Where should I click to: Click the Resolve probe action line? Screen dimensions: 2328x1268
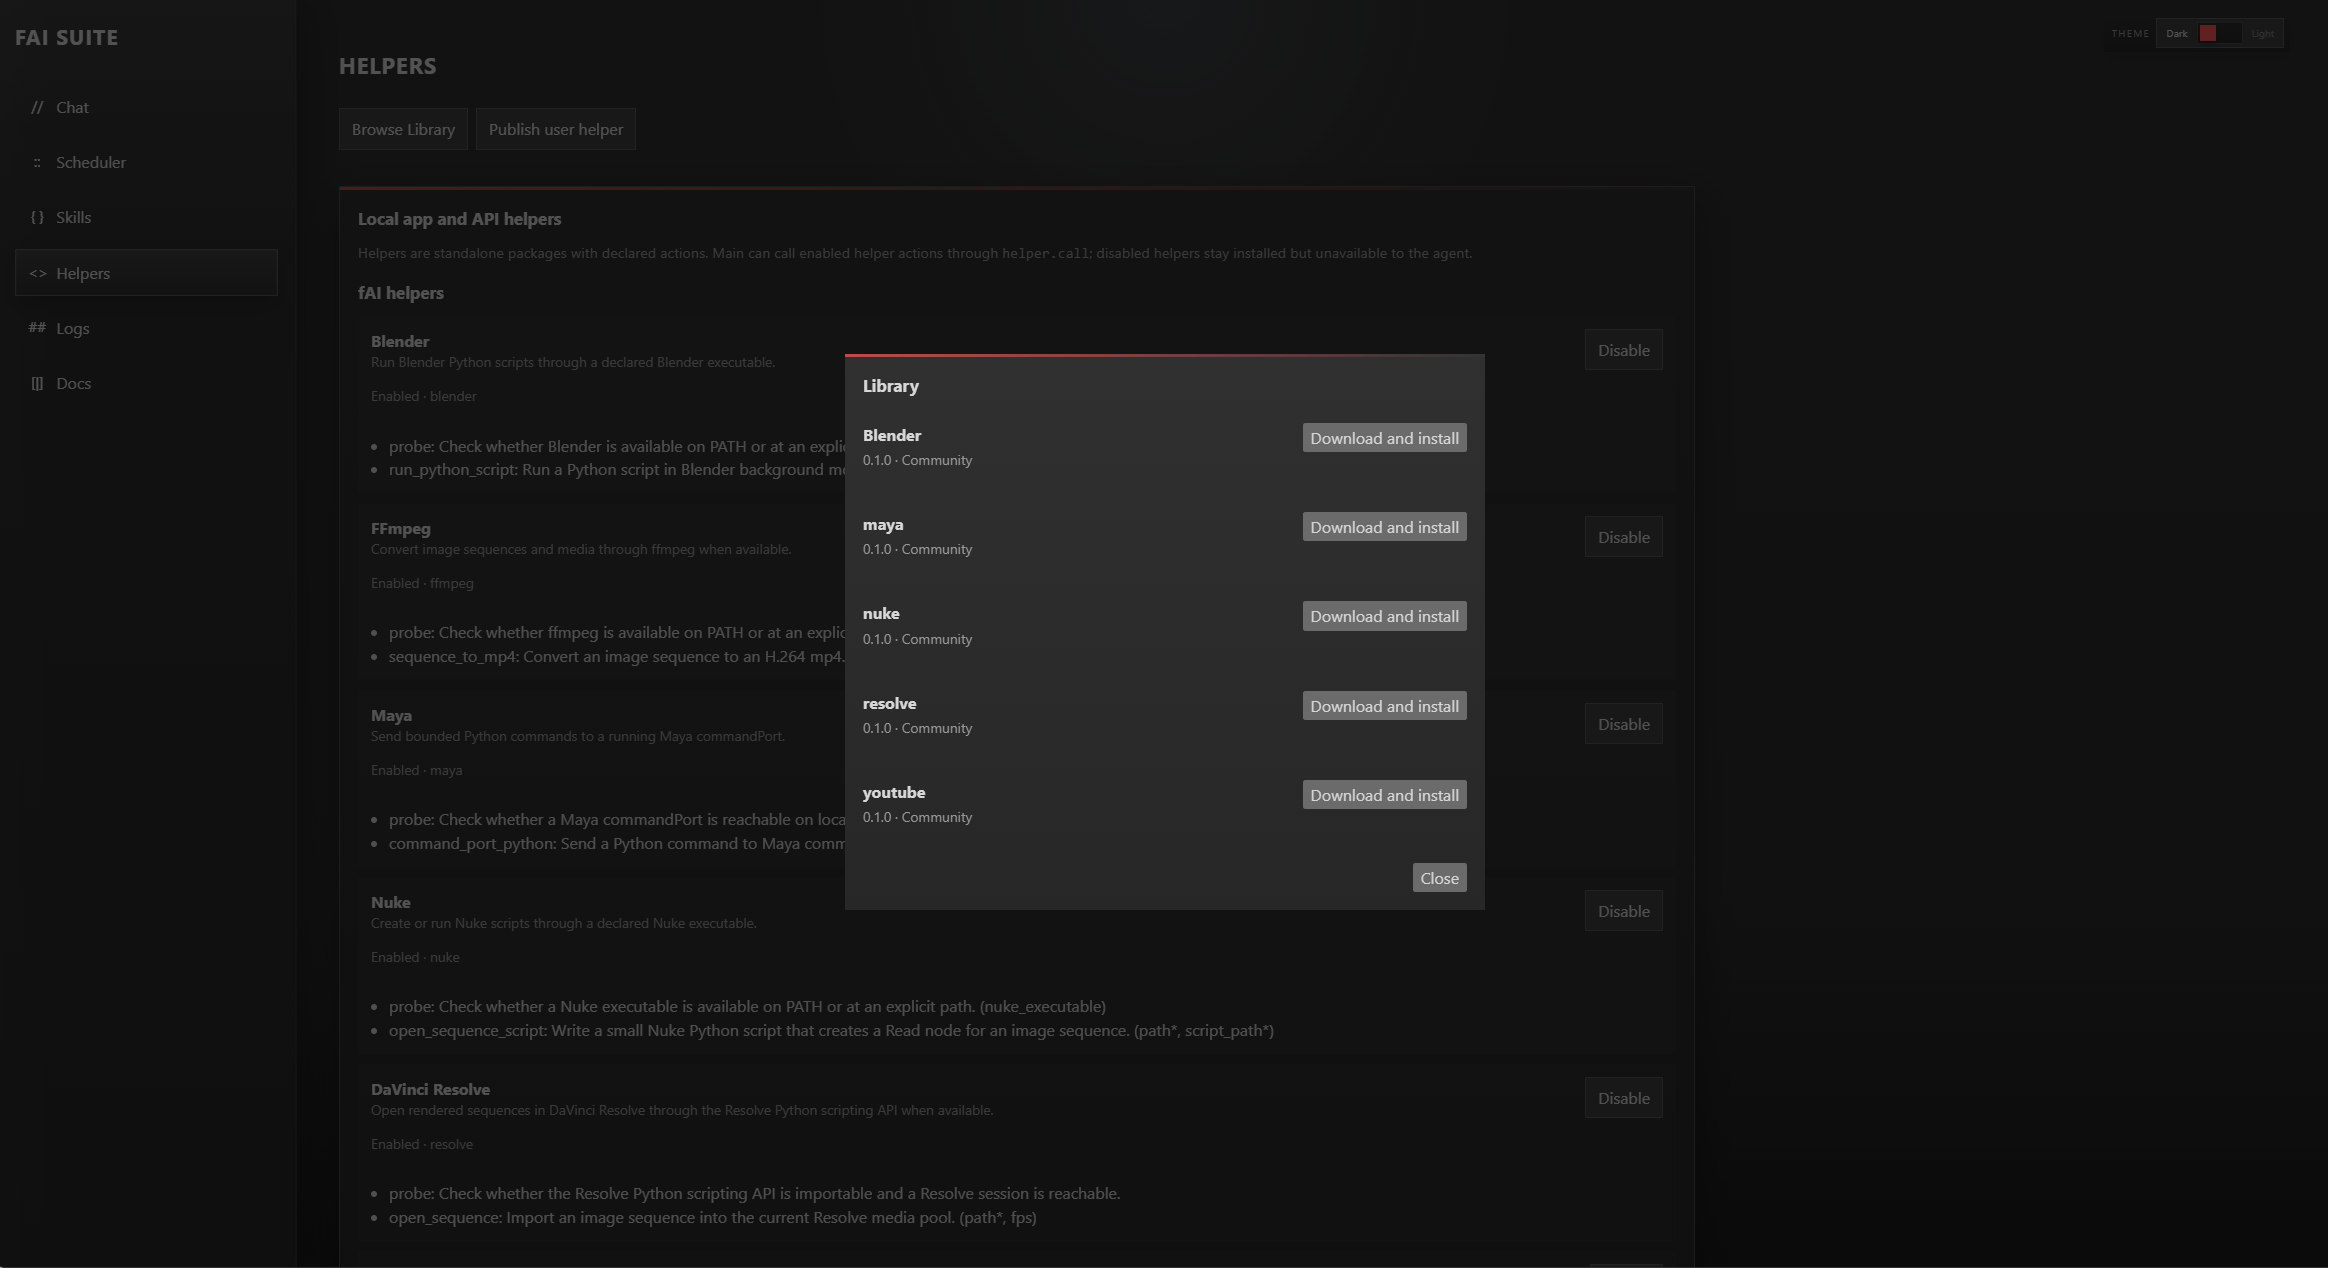755,1193
